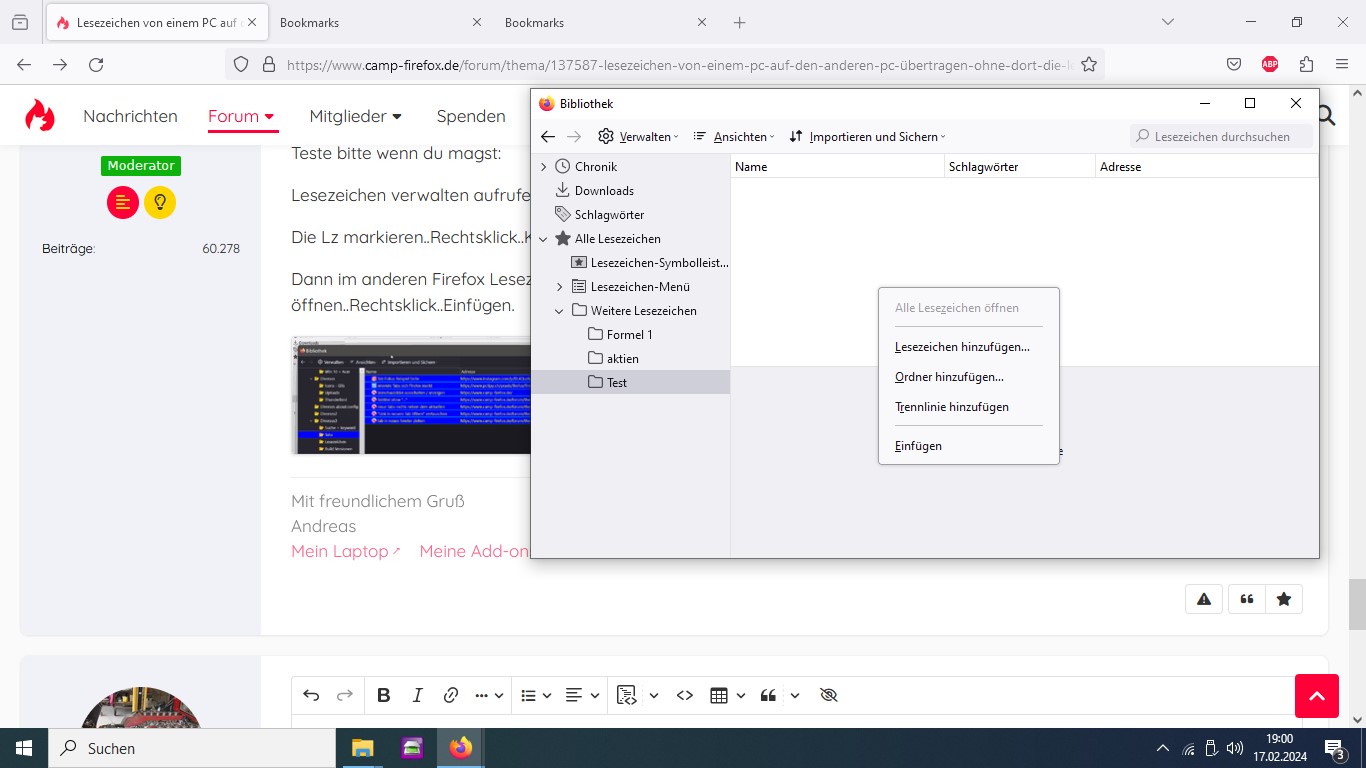Click the Pocket save icon in toolbar
This screenshot has width=1366, height=768.
(1234, 64)
